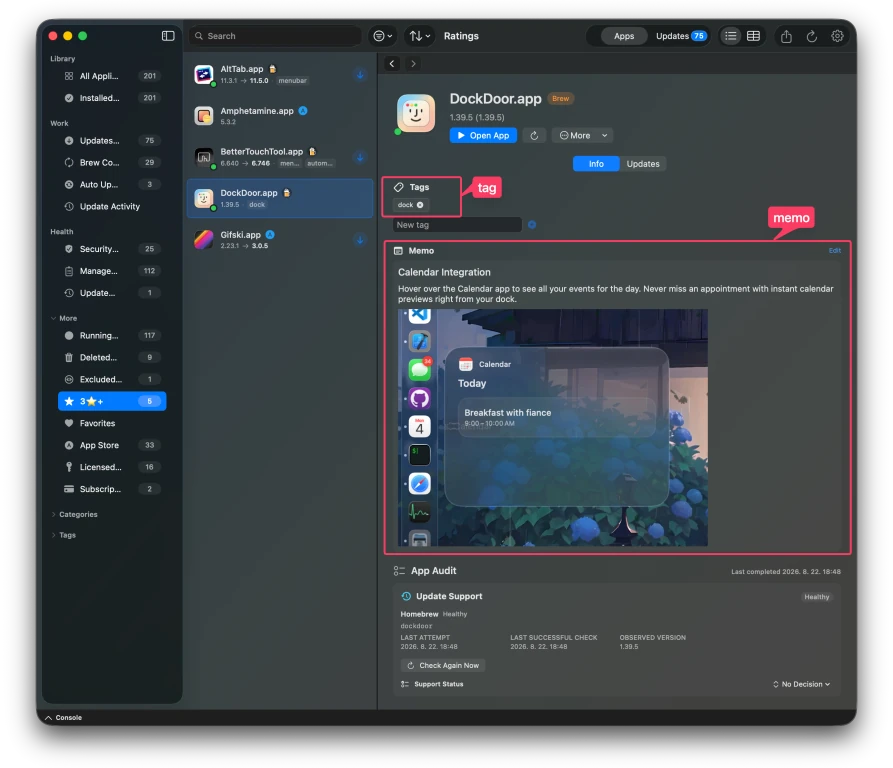Click Check Again Now button
The height and width of the screenshot is (768, 893).
click(443, 666)
